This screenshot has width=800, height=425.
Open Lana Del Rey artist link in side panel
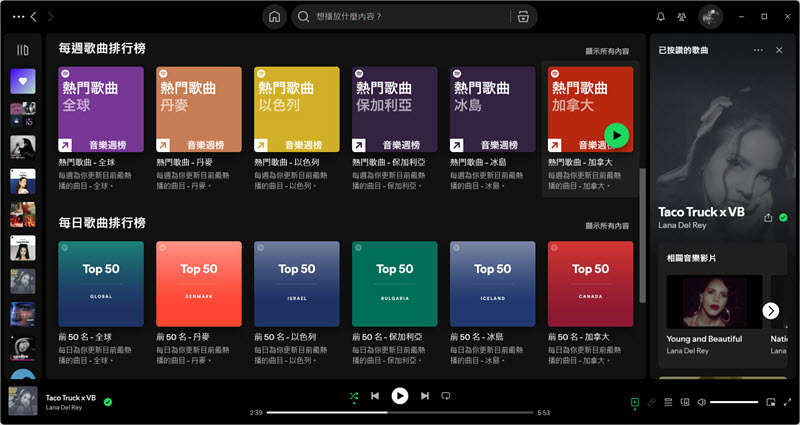[x=682, y=225]
